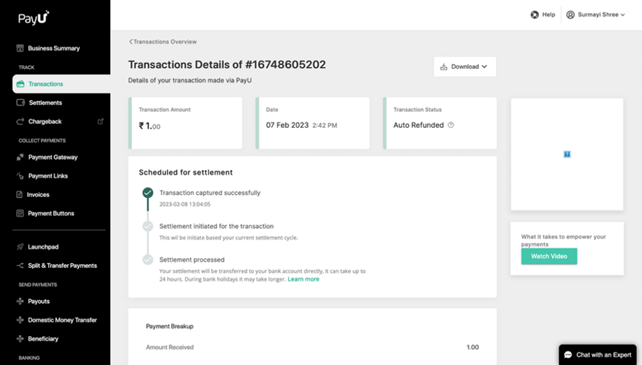Viewport: 642px width, 365px height.
Task: Follow the Learn more link
Action: tap(303, 279)
